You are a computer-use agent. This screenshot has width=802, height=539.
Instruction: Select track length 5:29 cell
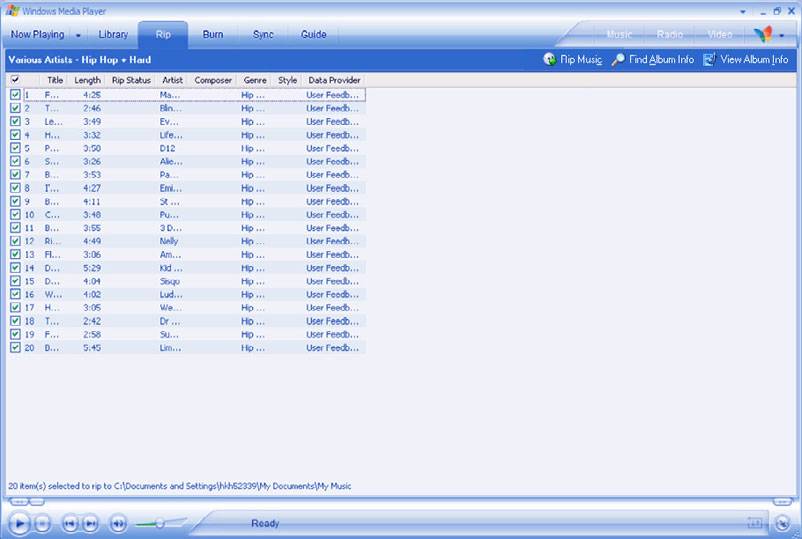[x=92, y=267]
